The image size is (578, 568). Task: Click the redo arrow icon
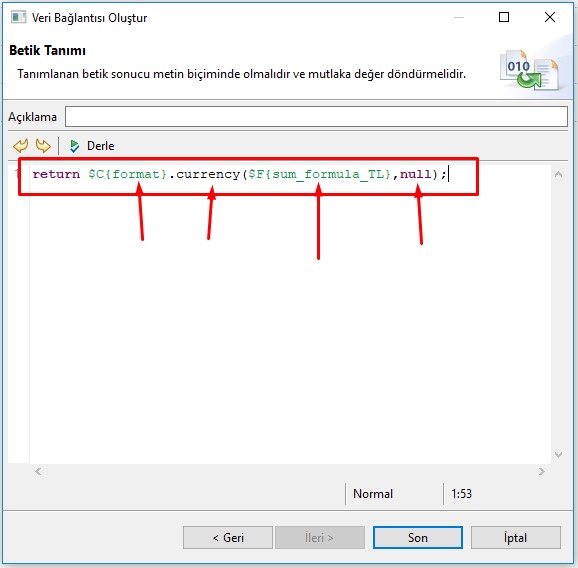pyautogui.click(x=43, y=146)
